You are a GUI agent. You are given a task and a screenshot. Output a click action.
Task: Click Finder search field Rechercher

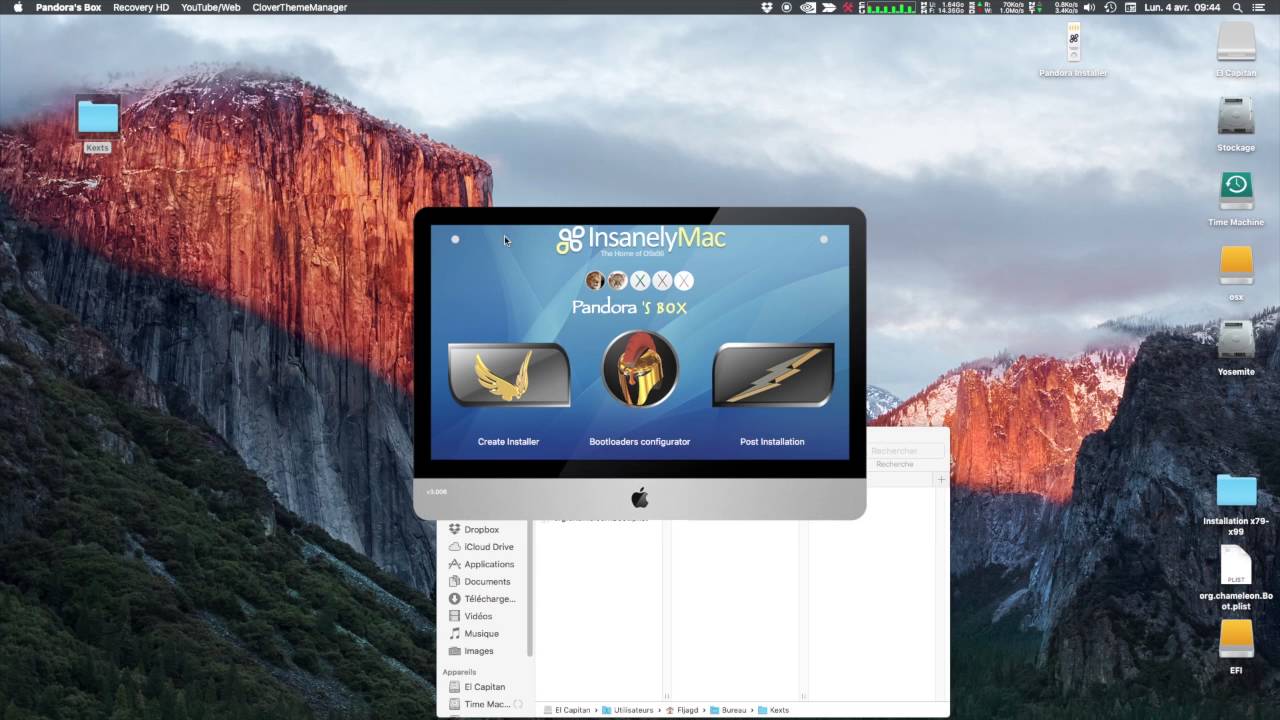(907, 451)
